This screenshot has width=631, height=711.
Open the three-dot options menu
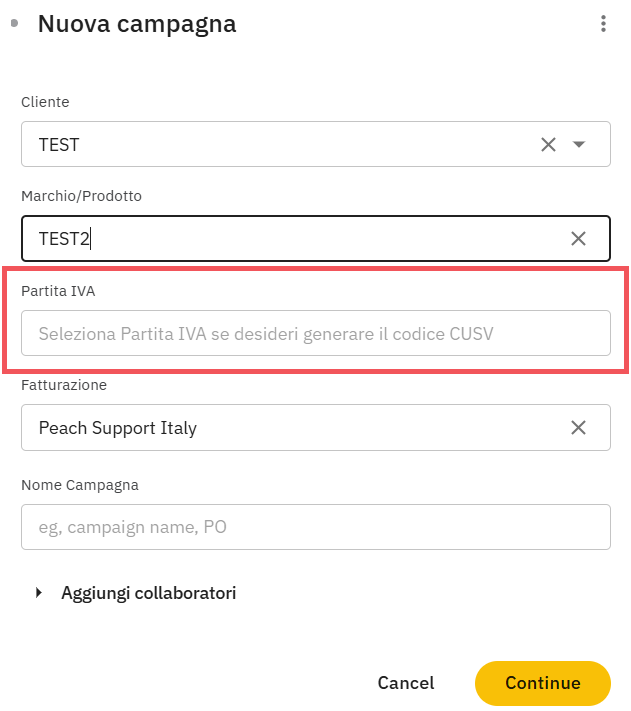click(603, 24)
